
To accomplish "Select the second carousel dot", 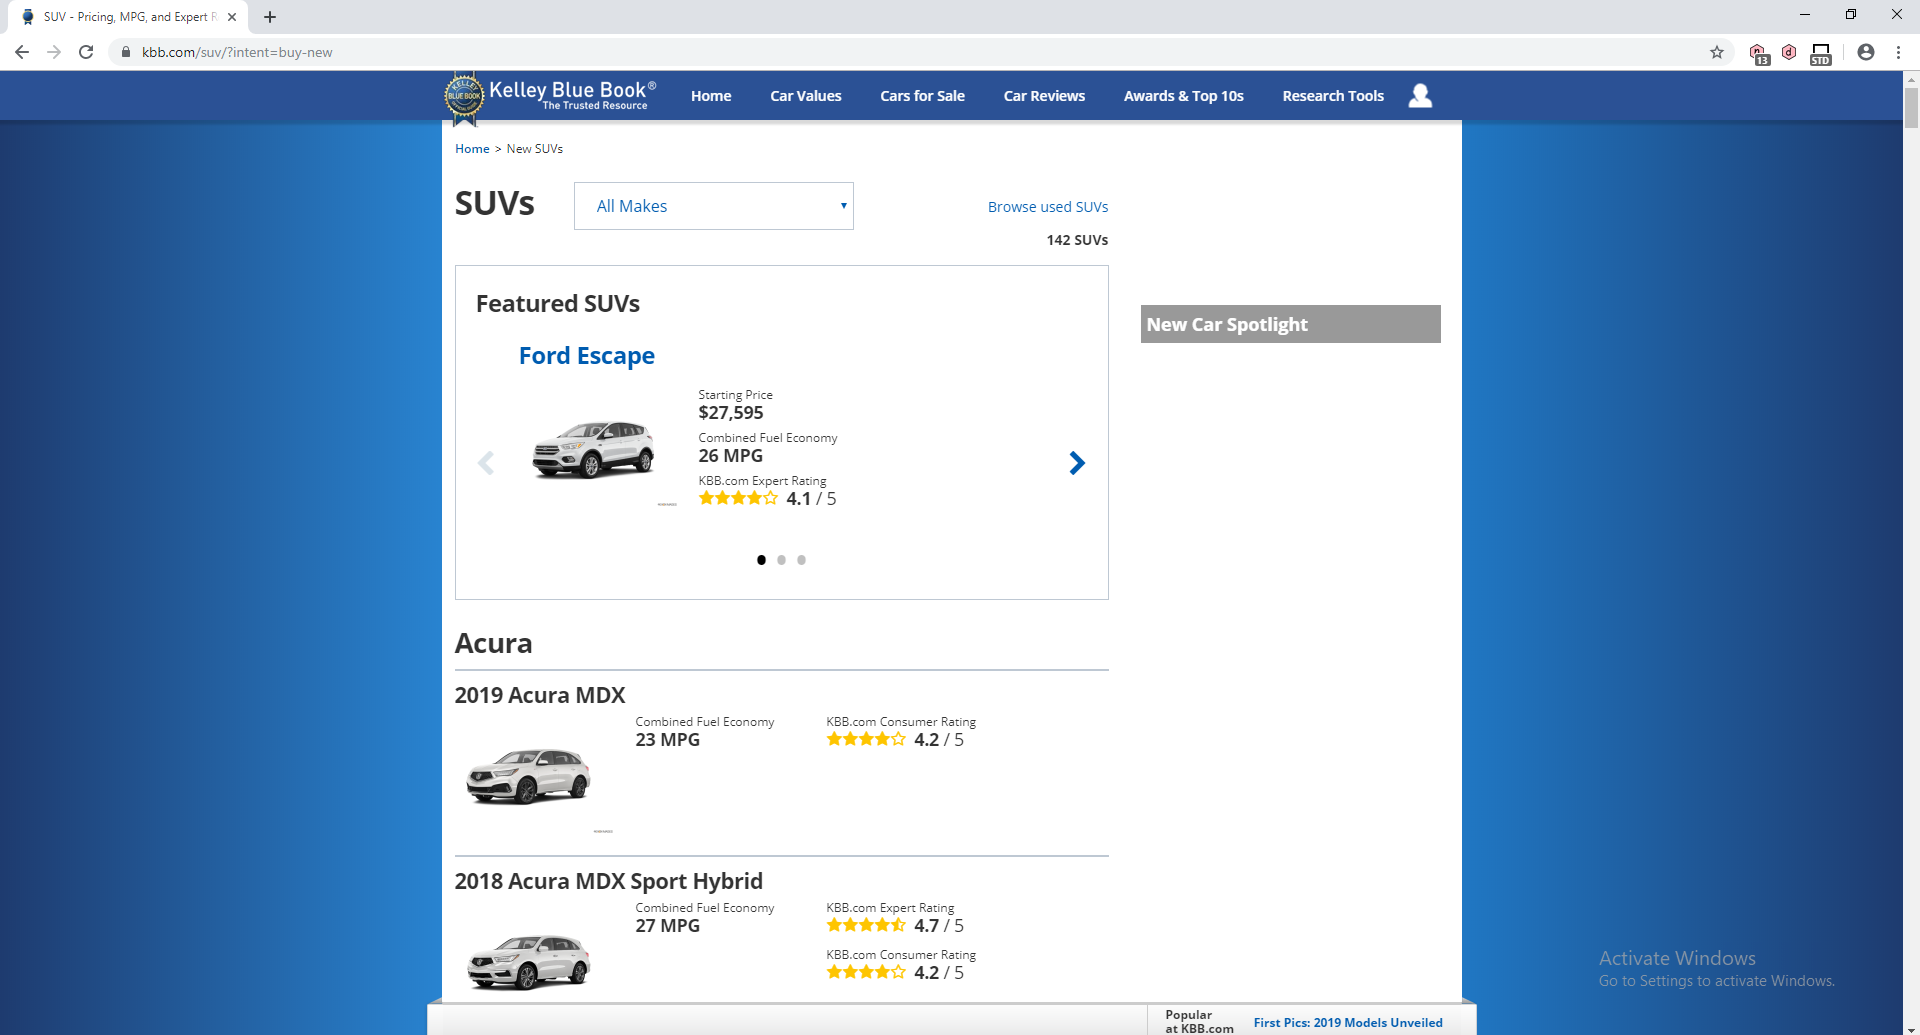I will (781, 560).
